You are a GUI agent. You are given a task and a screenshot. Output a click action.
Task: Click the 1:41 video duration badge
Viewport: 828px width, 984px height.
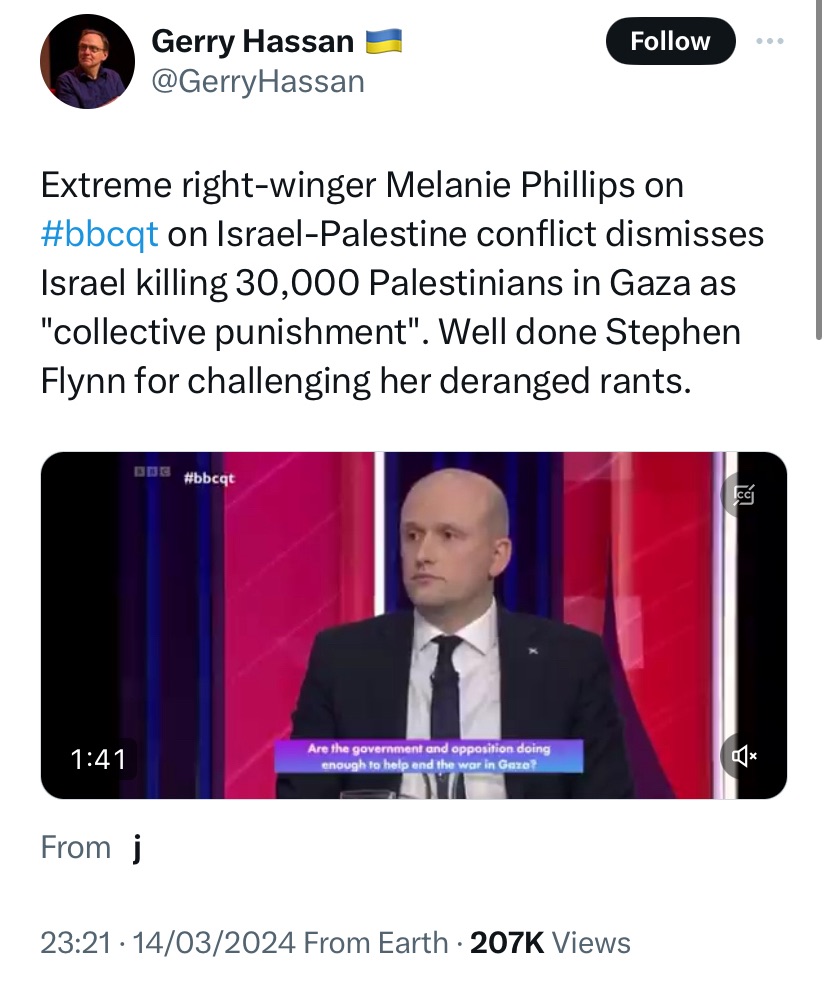point(98,759)
